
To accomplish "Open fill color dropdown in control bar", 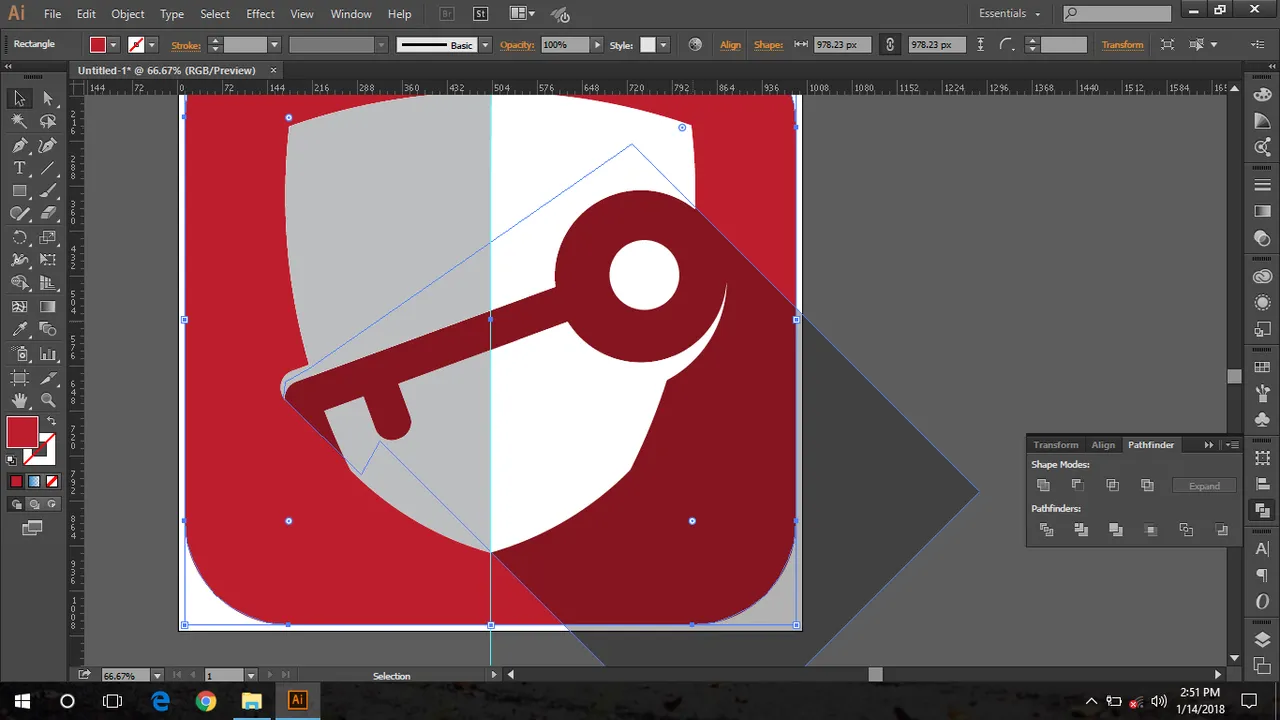I will click(x=114, y=45).
